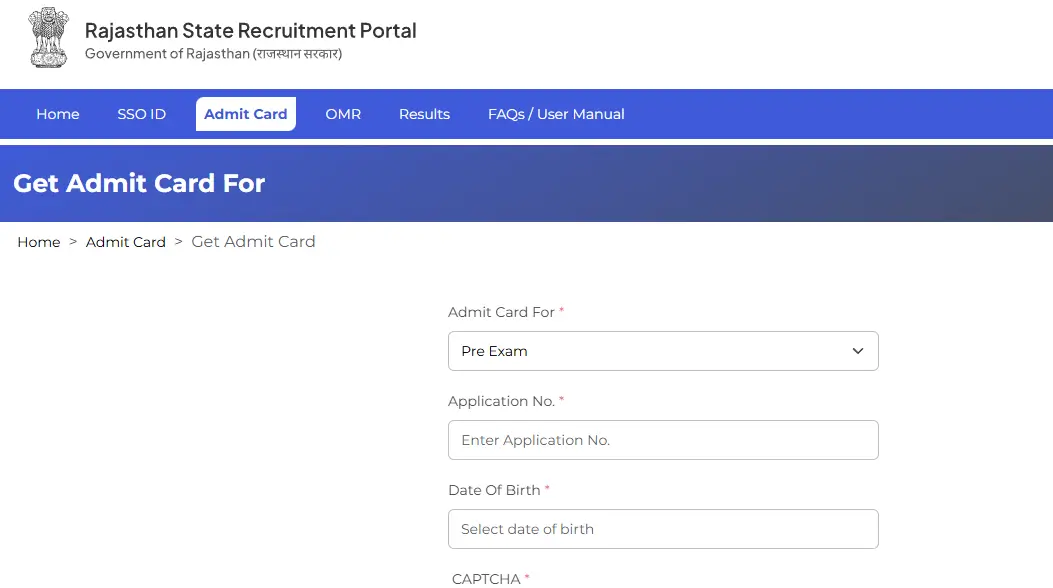Expand the Admit Card For dropdown

[x=663, y=351]
